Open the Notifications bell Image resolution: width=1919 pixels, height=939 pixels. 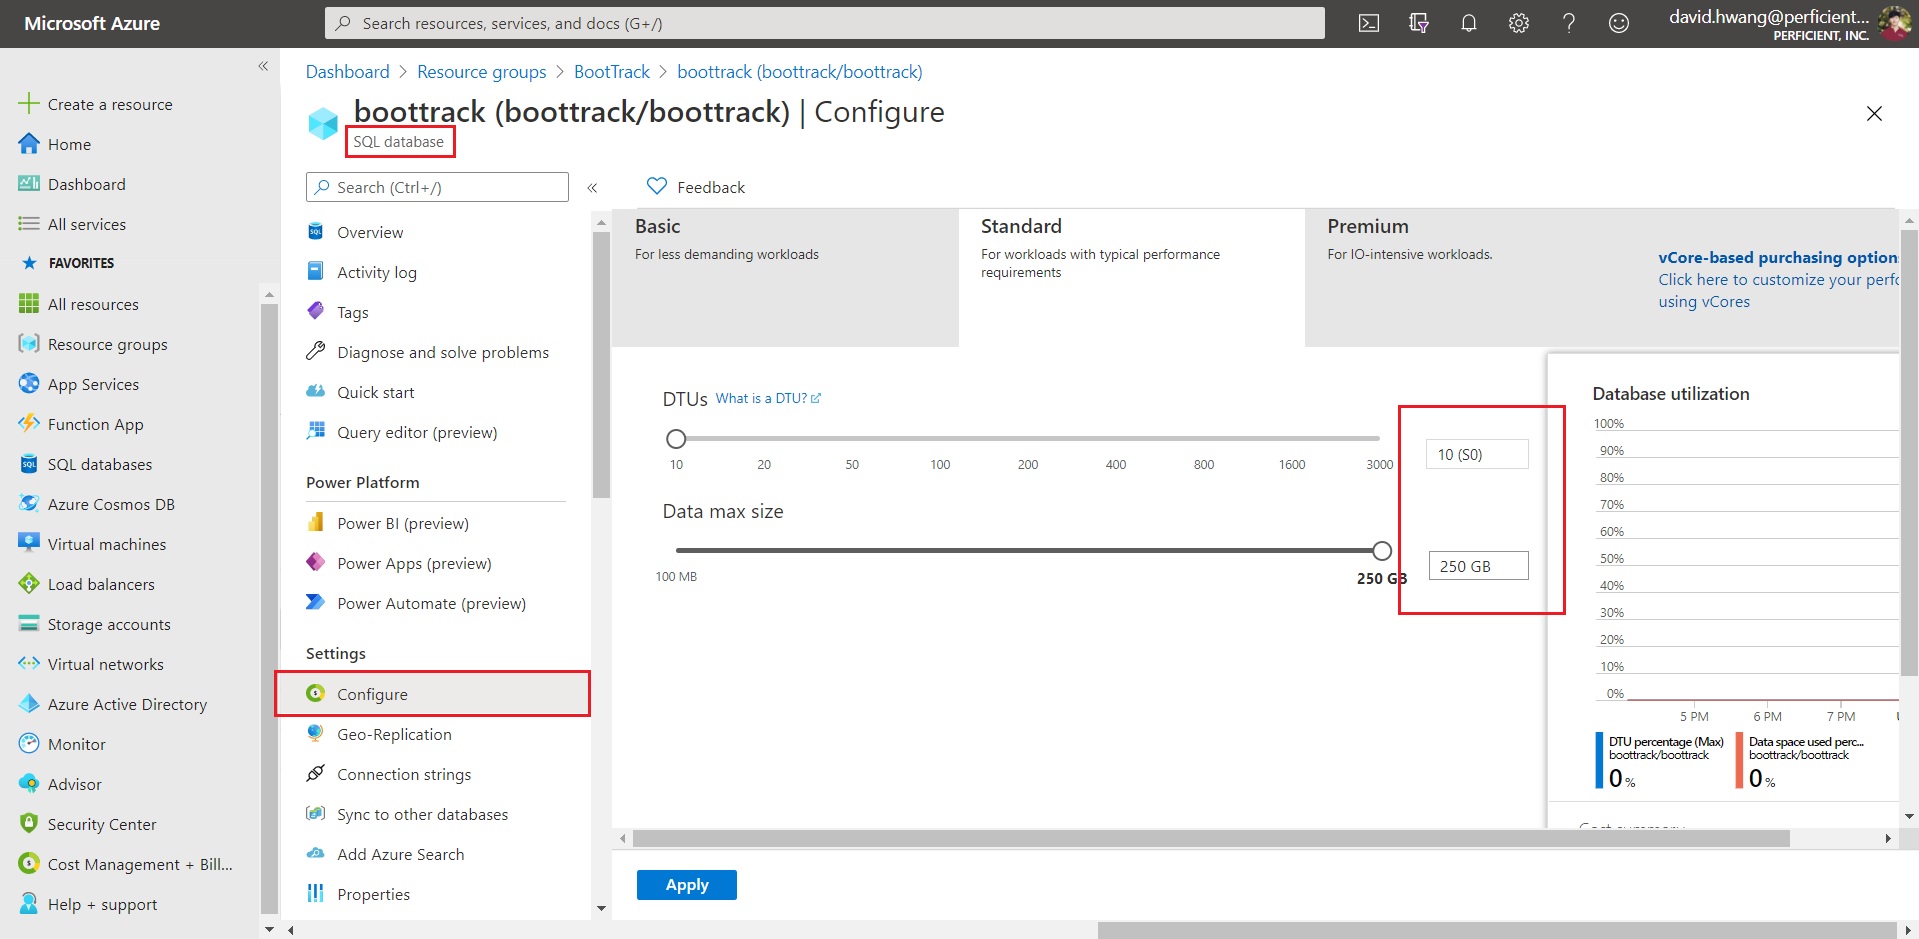[1469, 23]
